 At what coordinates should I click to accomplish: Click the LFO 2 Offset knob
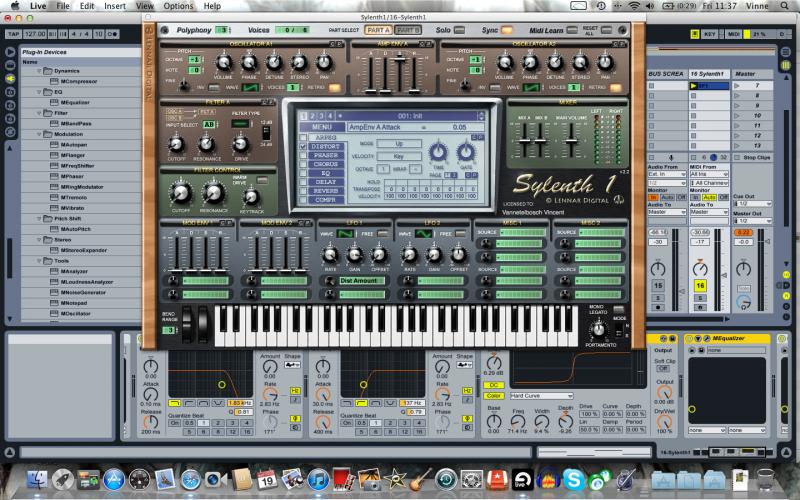click(x=458, y=254)
